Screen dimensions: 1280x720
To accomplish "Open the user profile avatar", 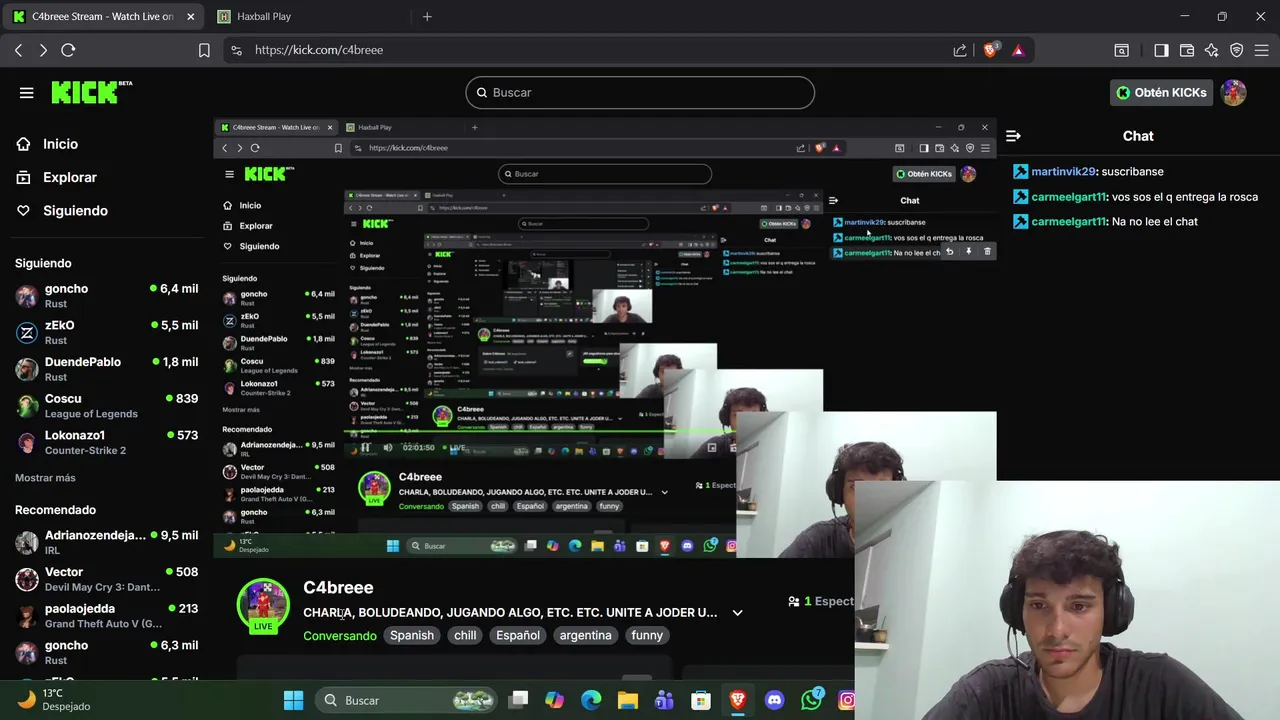I will click(x=1234, y=93).
